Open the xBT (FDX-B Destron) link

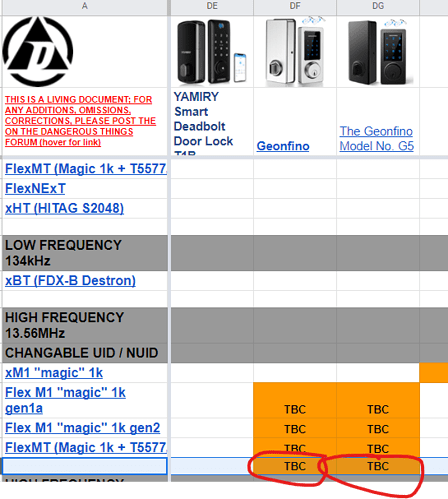point(70,281)
